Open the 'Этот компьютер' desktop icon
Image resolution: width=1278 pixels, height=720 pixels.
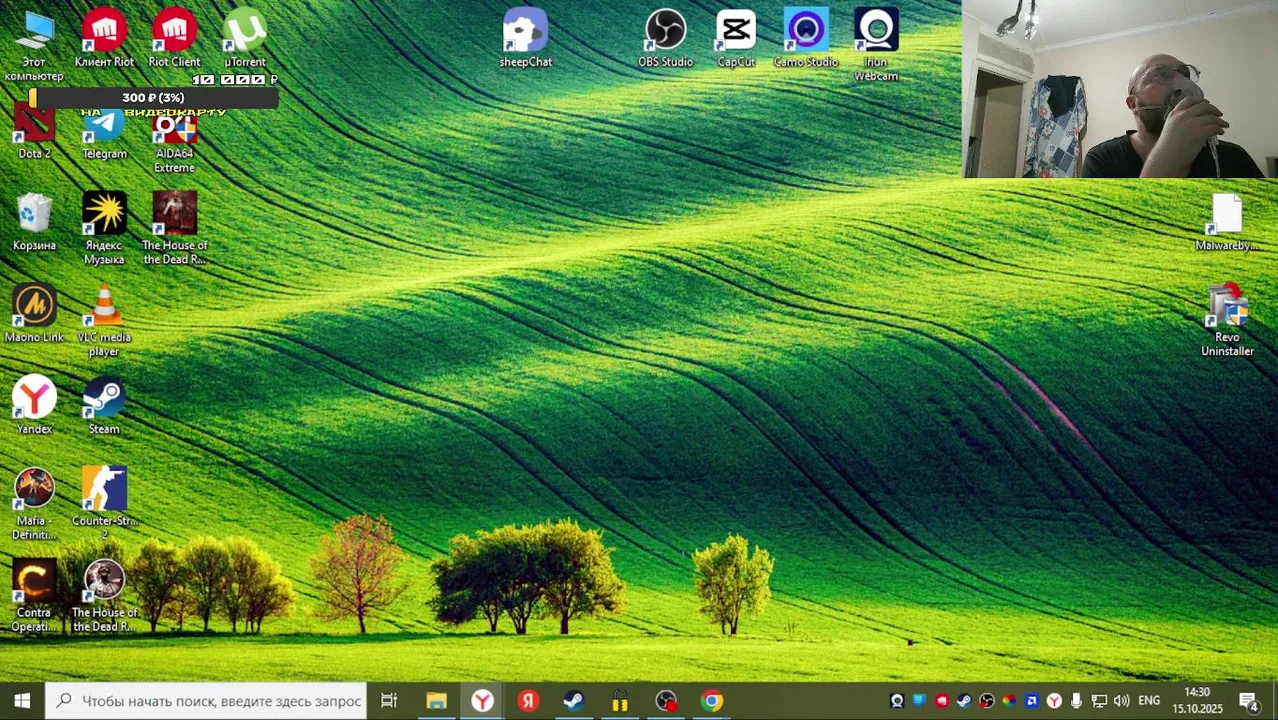click(x=34, y=46)
